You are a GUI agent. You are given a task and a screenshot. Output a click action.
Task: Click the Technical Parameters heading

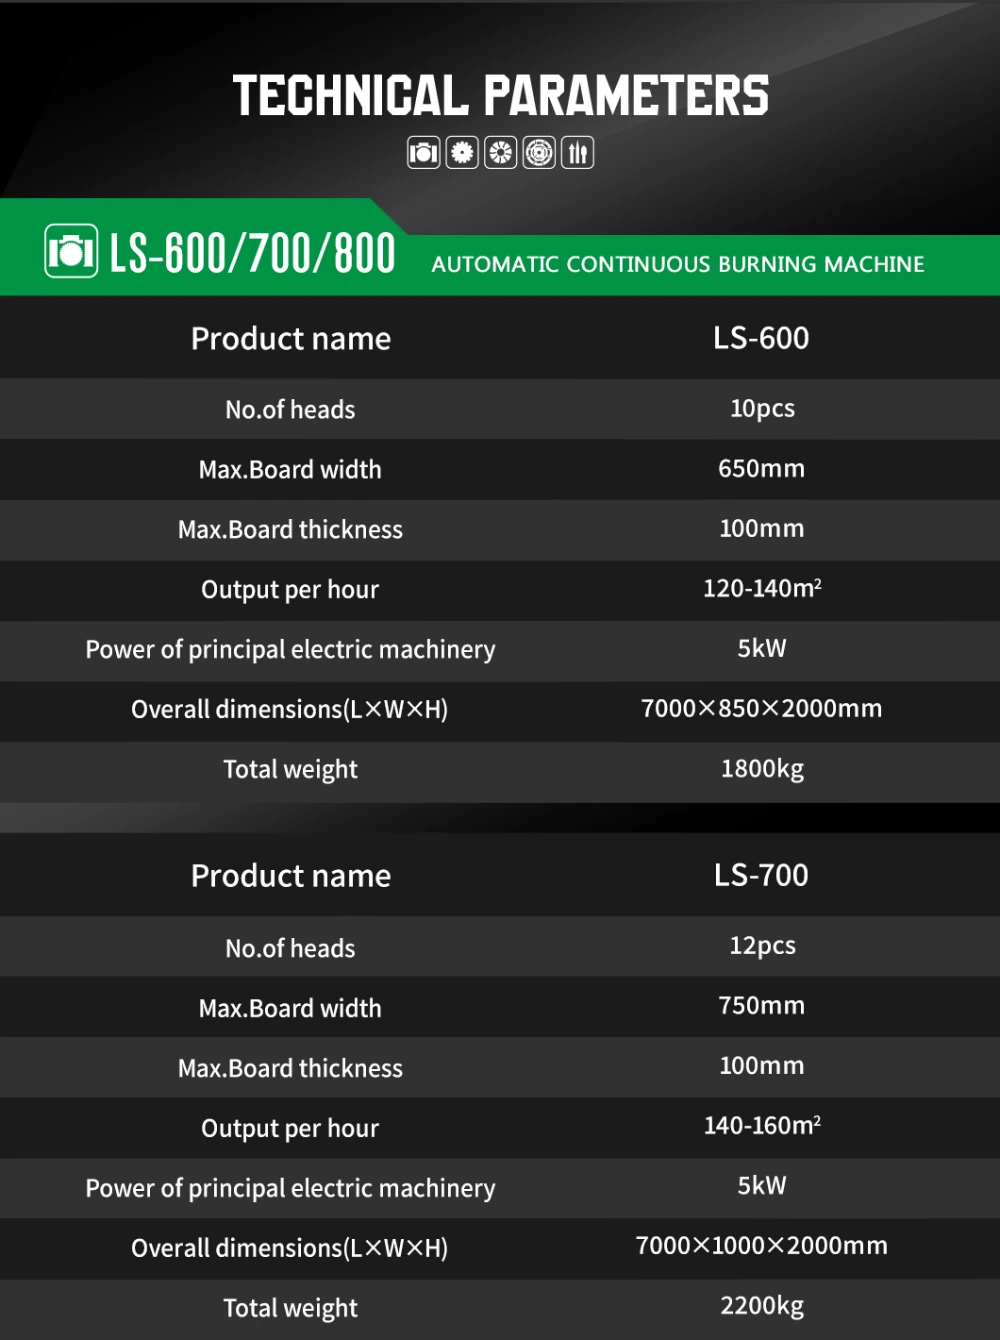(500, 96)
